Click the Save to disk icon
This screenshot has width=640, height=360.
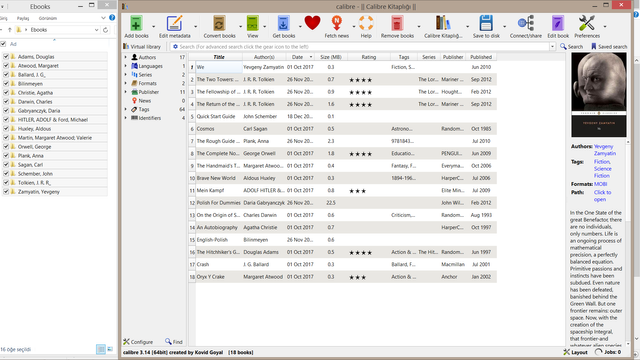pyautogui.click(x=486, y=23)
